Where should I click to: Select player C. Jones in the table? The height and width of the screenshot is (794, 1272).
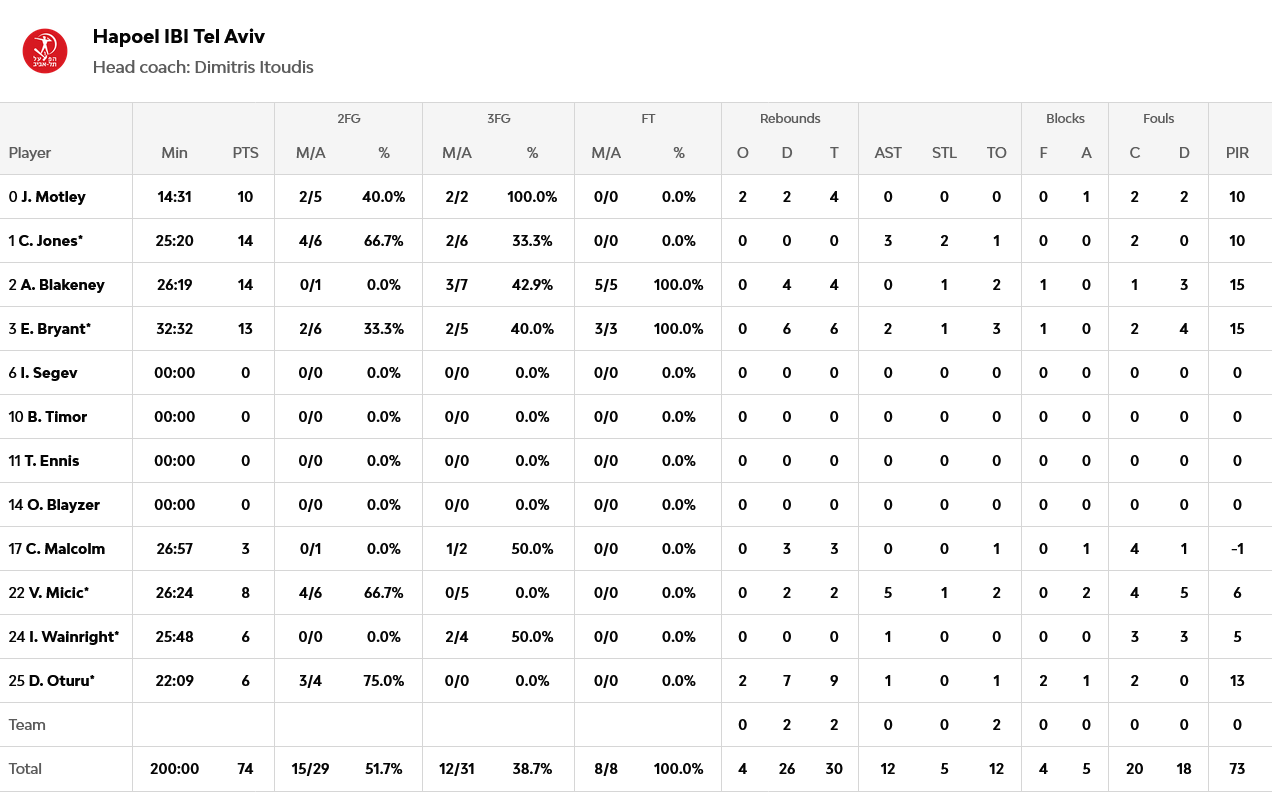click(52, 241)
